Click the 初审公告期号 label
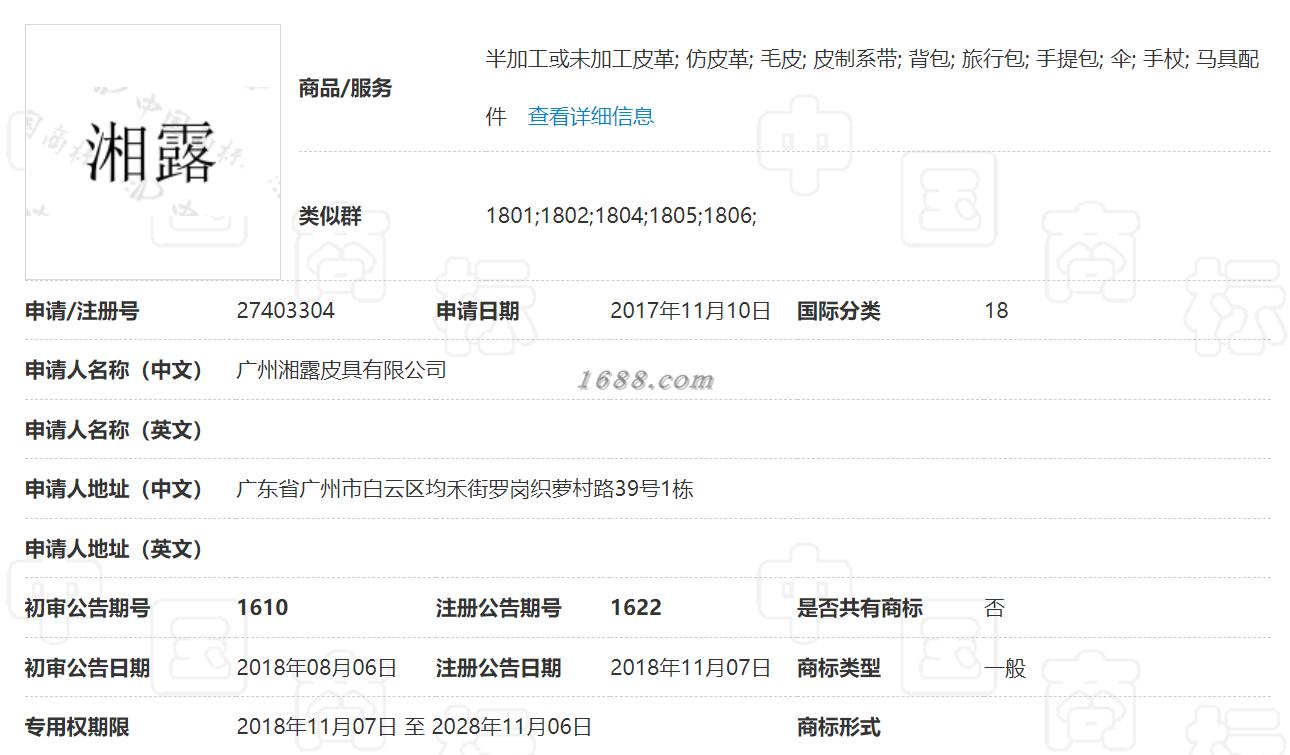This screenshot has width=1290, height=755. (87, 608)
